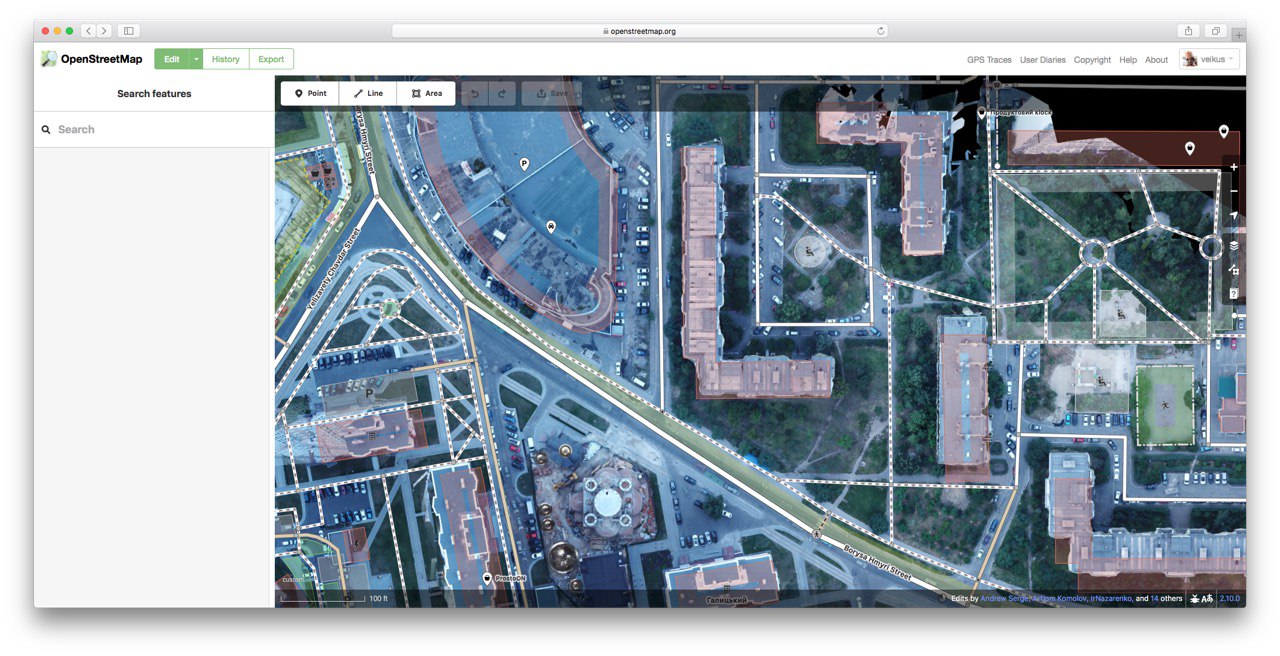Select the car marker on the plaza

point(550,227)
